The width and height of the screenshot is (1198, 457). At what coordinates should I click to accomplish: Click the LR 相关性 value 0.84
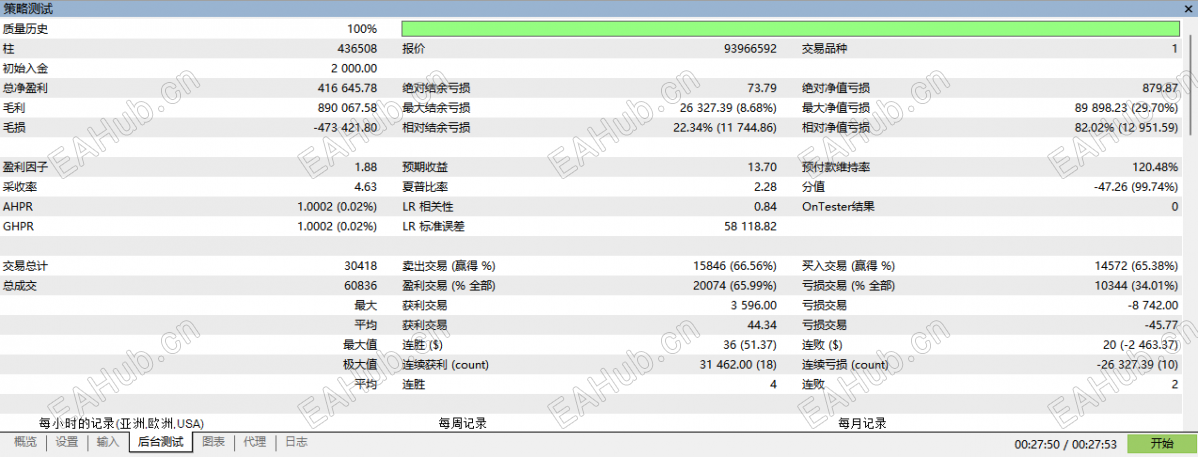(766, 206)
